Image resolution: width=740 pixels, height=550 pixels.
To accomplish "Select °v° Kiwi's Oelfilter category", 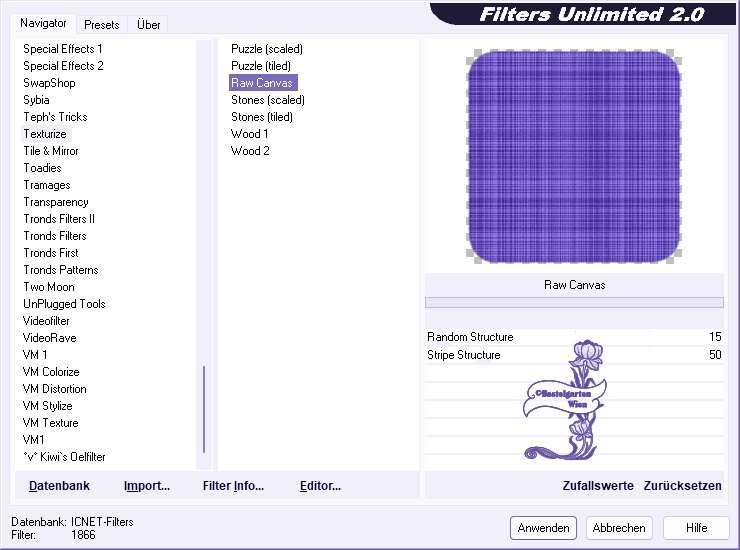I will pyautogui.click(x=64, y=457).
